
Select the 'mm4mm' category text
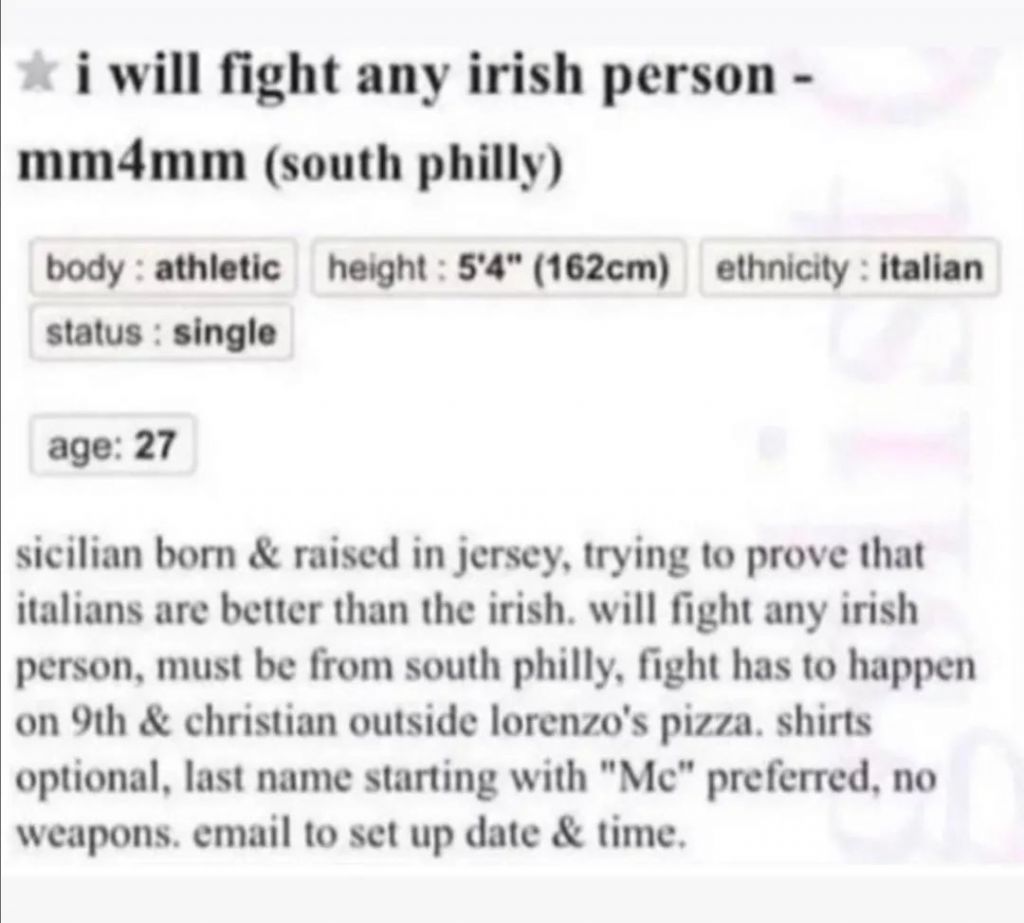(131, 162)
